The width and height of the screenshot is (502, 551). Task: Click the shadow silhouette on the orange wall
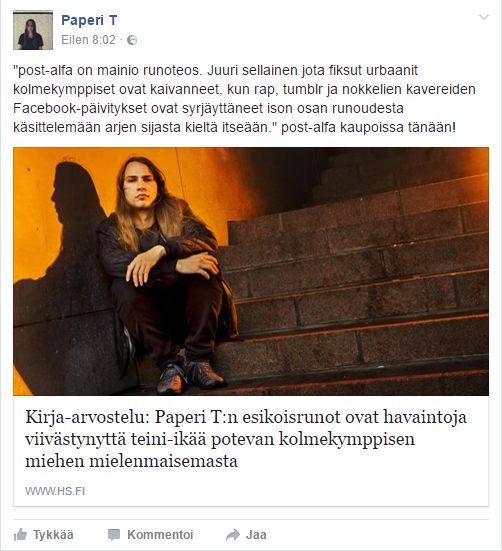(70, 225)
